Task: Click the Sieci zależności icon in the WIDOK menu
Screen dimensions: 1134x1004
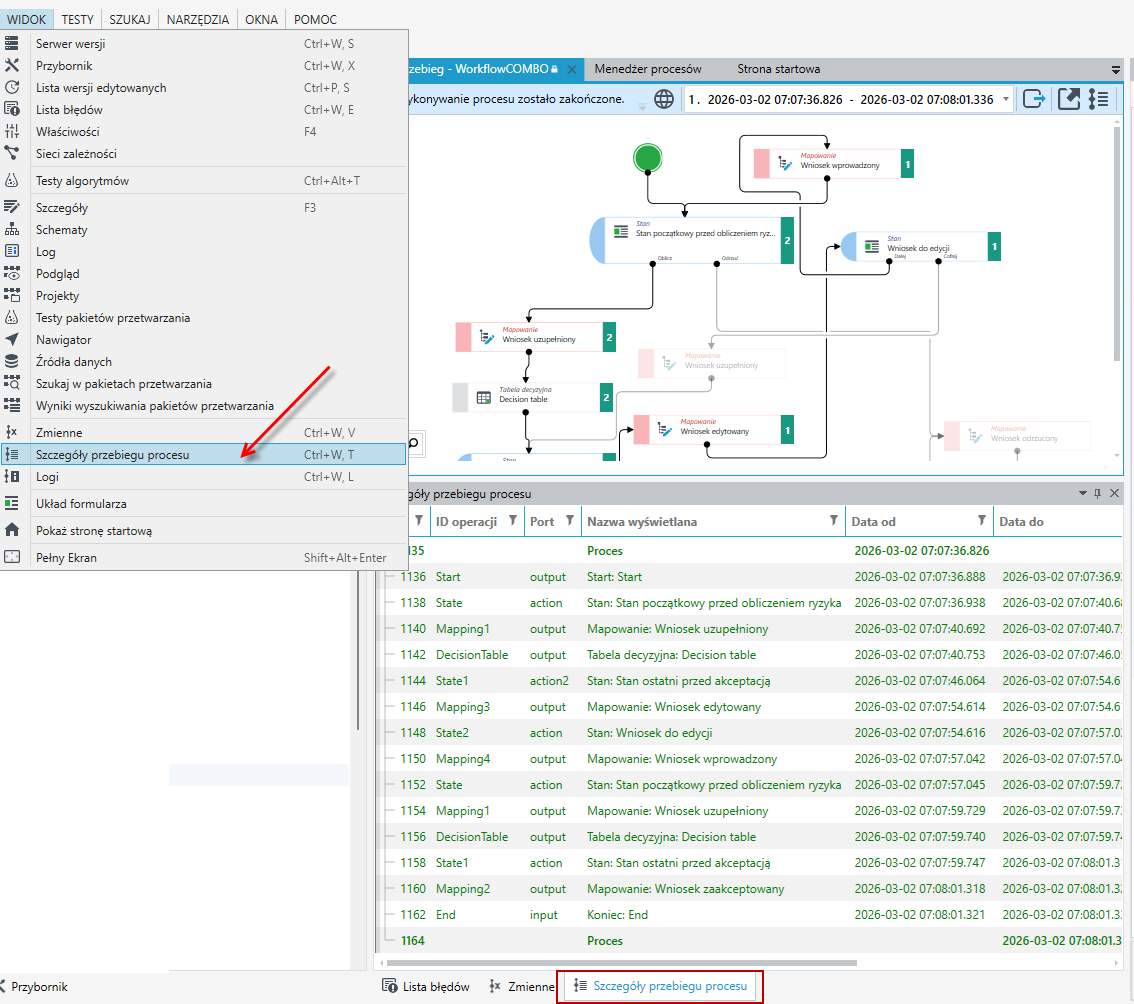Action: (x=12, y=153)
